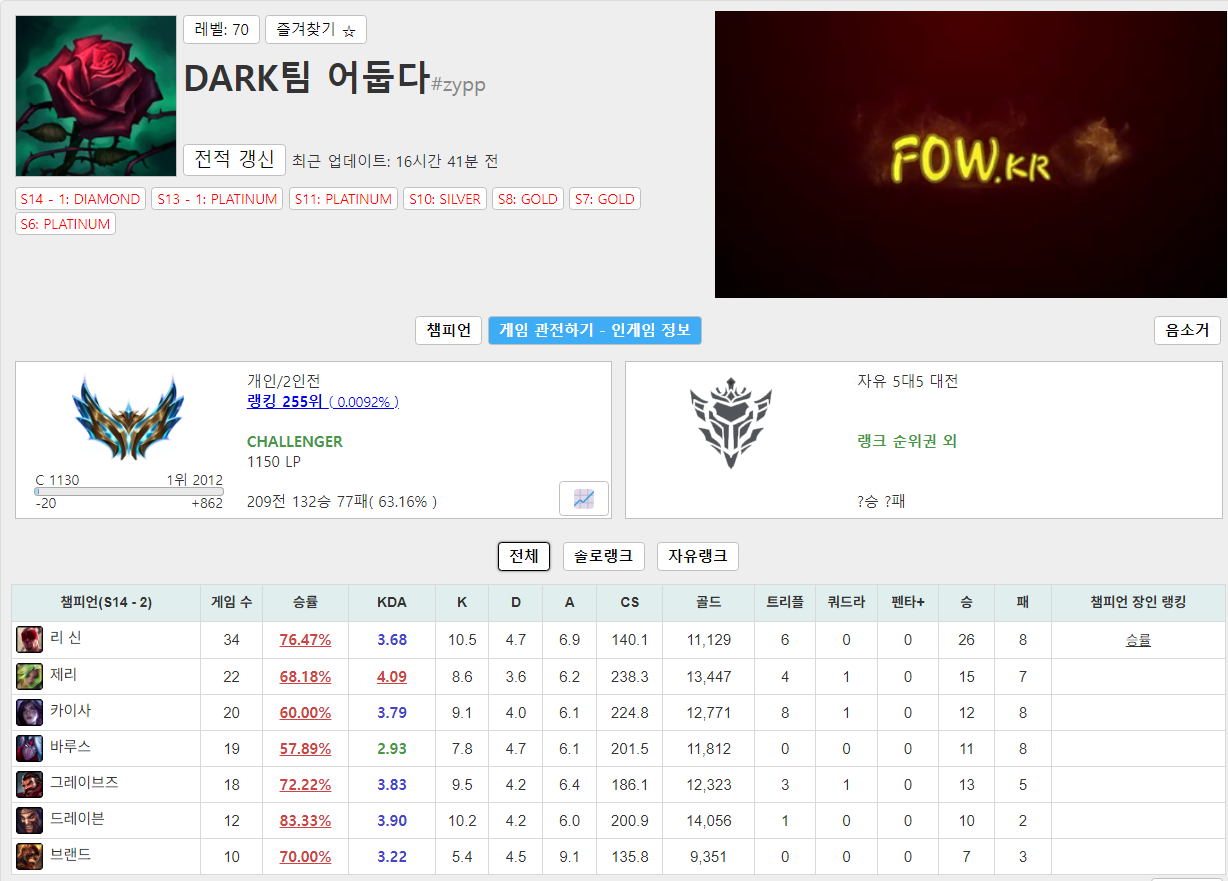The image size is (1228, 881).
Task: Click the S11: PLATINUM season badge
Action: pos(343,199)
